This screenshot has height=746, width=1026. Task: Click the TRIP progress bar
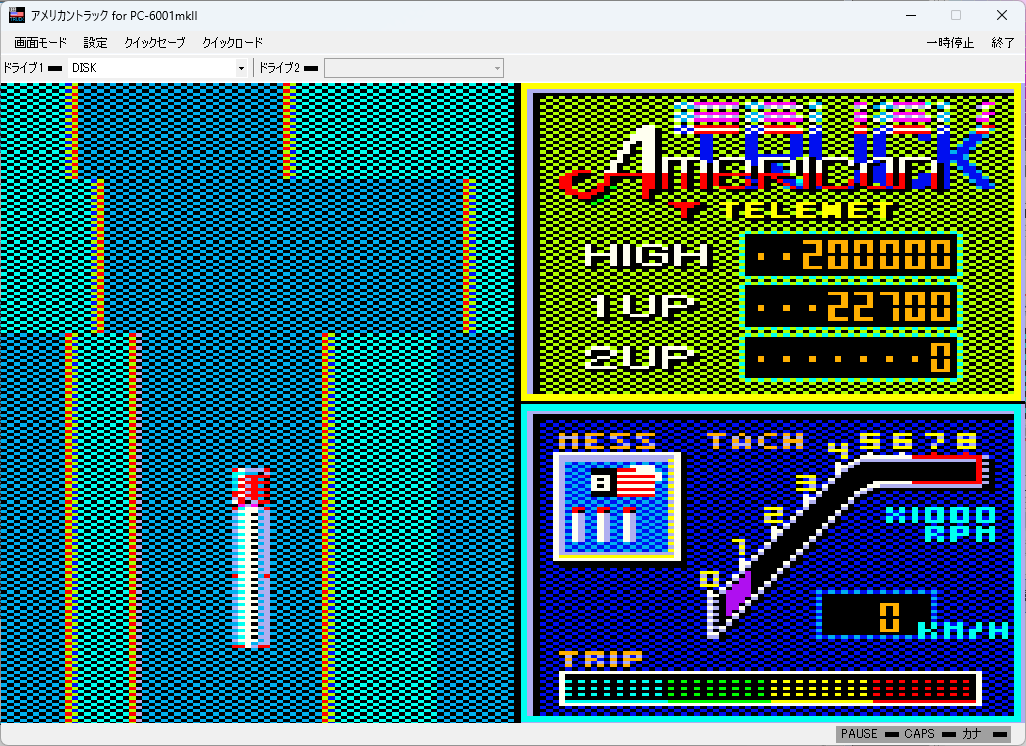pos(770,688)
